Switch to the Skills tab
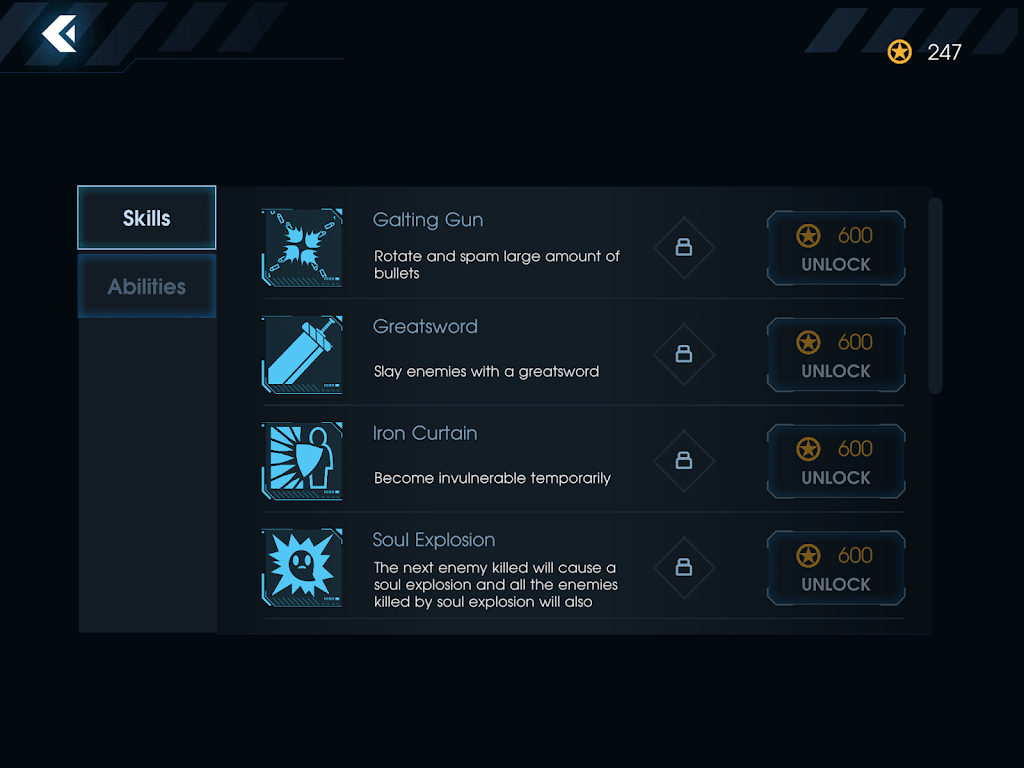The image size is (1024, 768). [147, 218]
